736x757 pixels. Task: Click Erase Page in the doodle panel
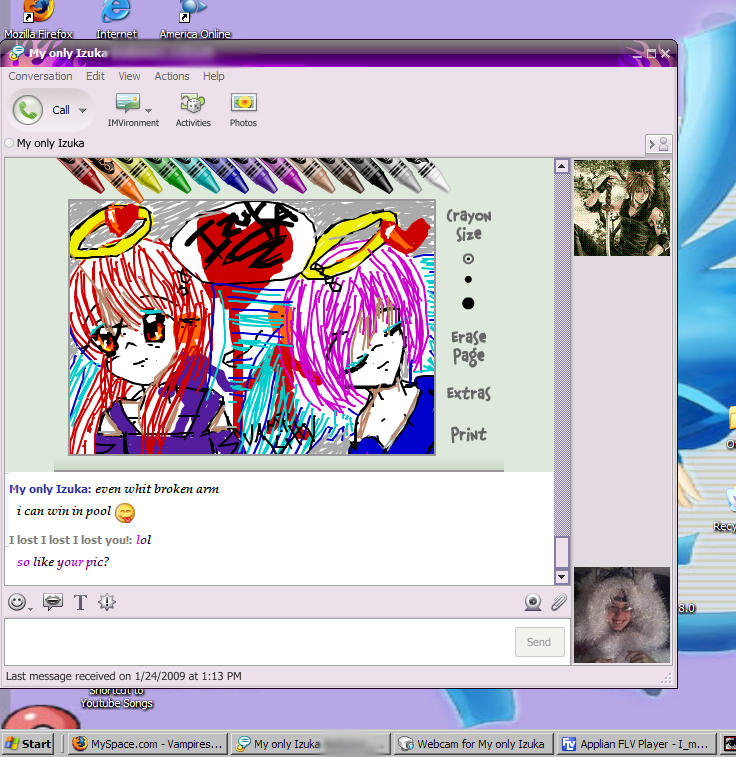pyautogui.click(x=469, y=348)
